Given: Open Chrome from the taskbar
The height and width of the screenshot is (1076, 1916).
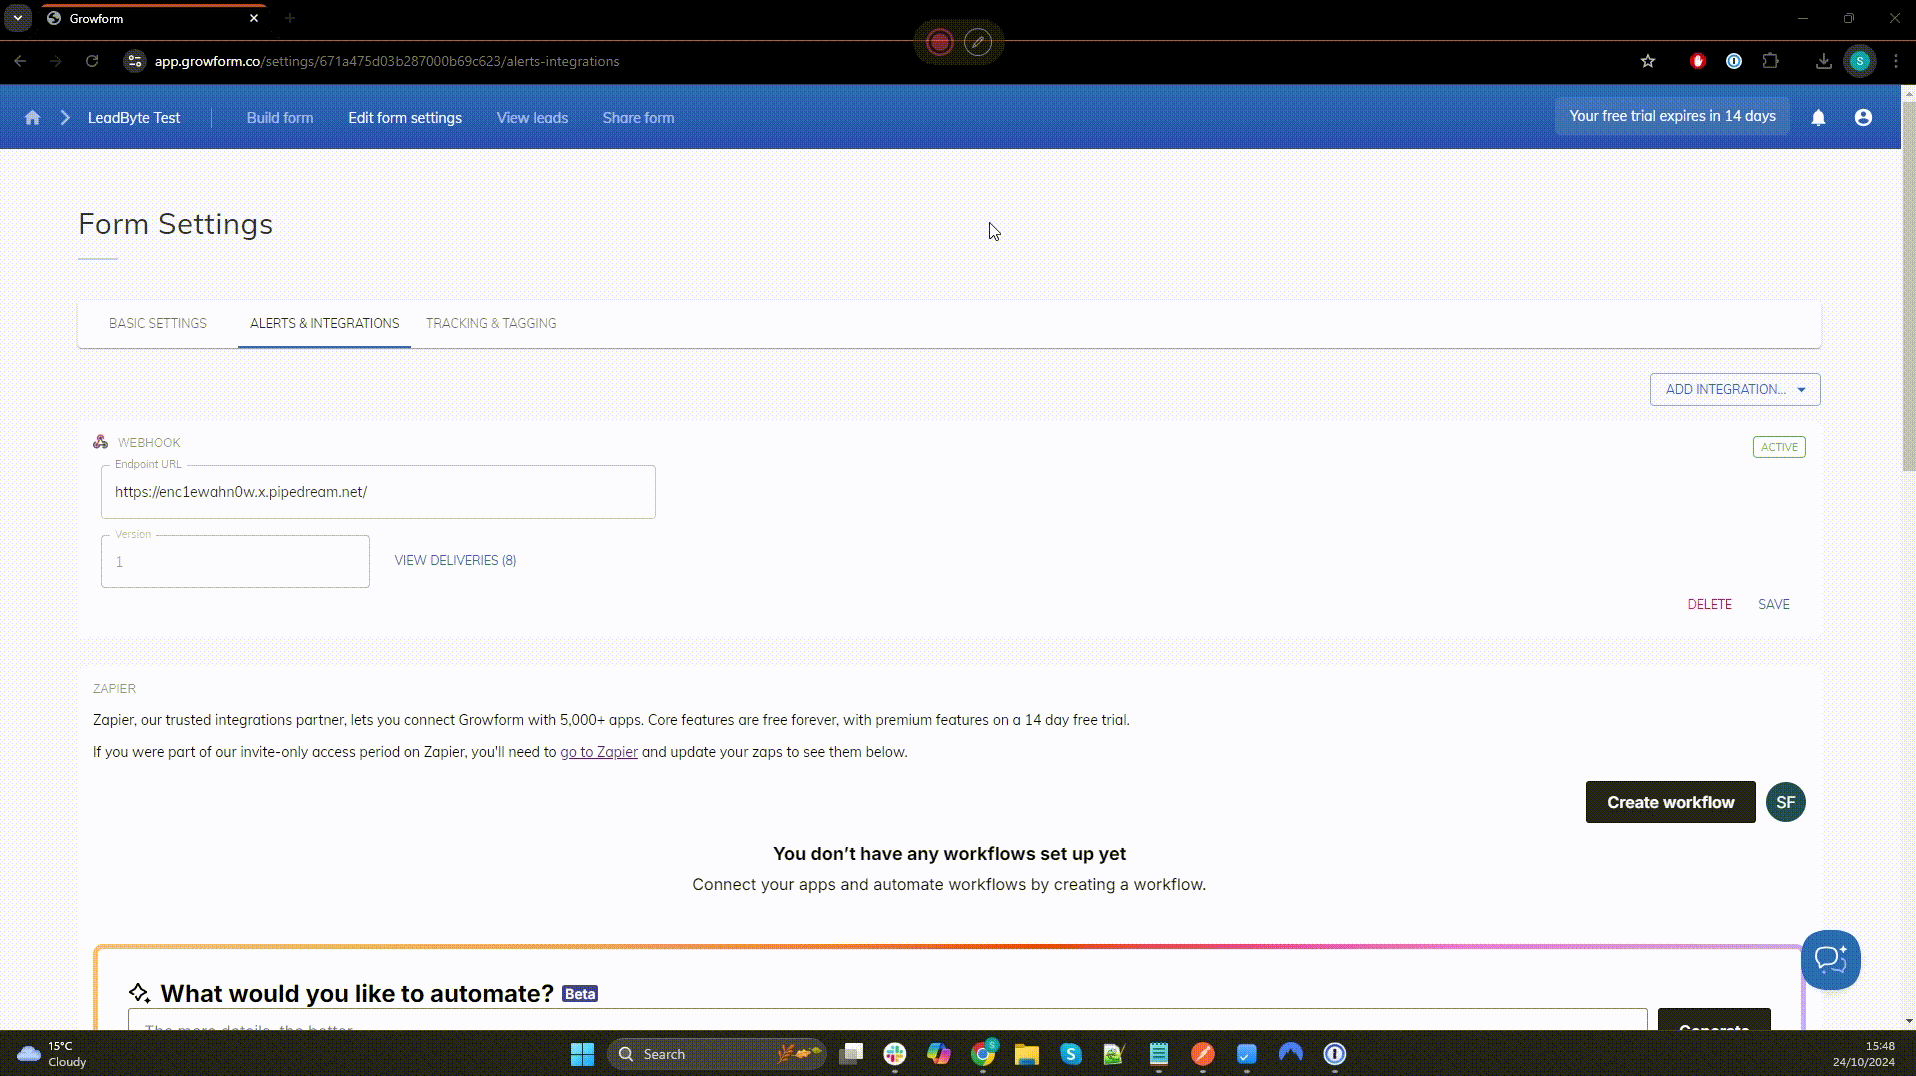Looking at the screenshot, I should 983,1053.
